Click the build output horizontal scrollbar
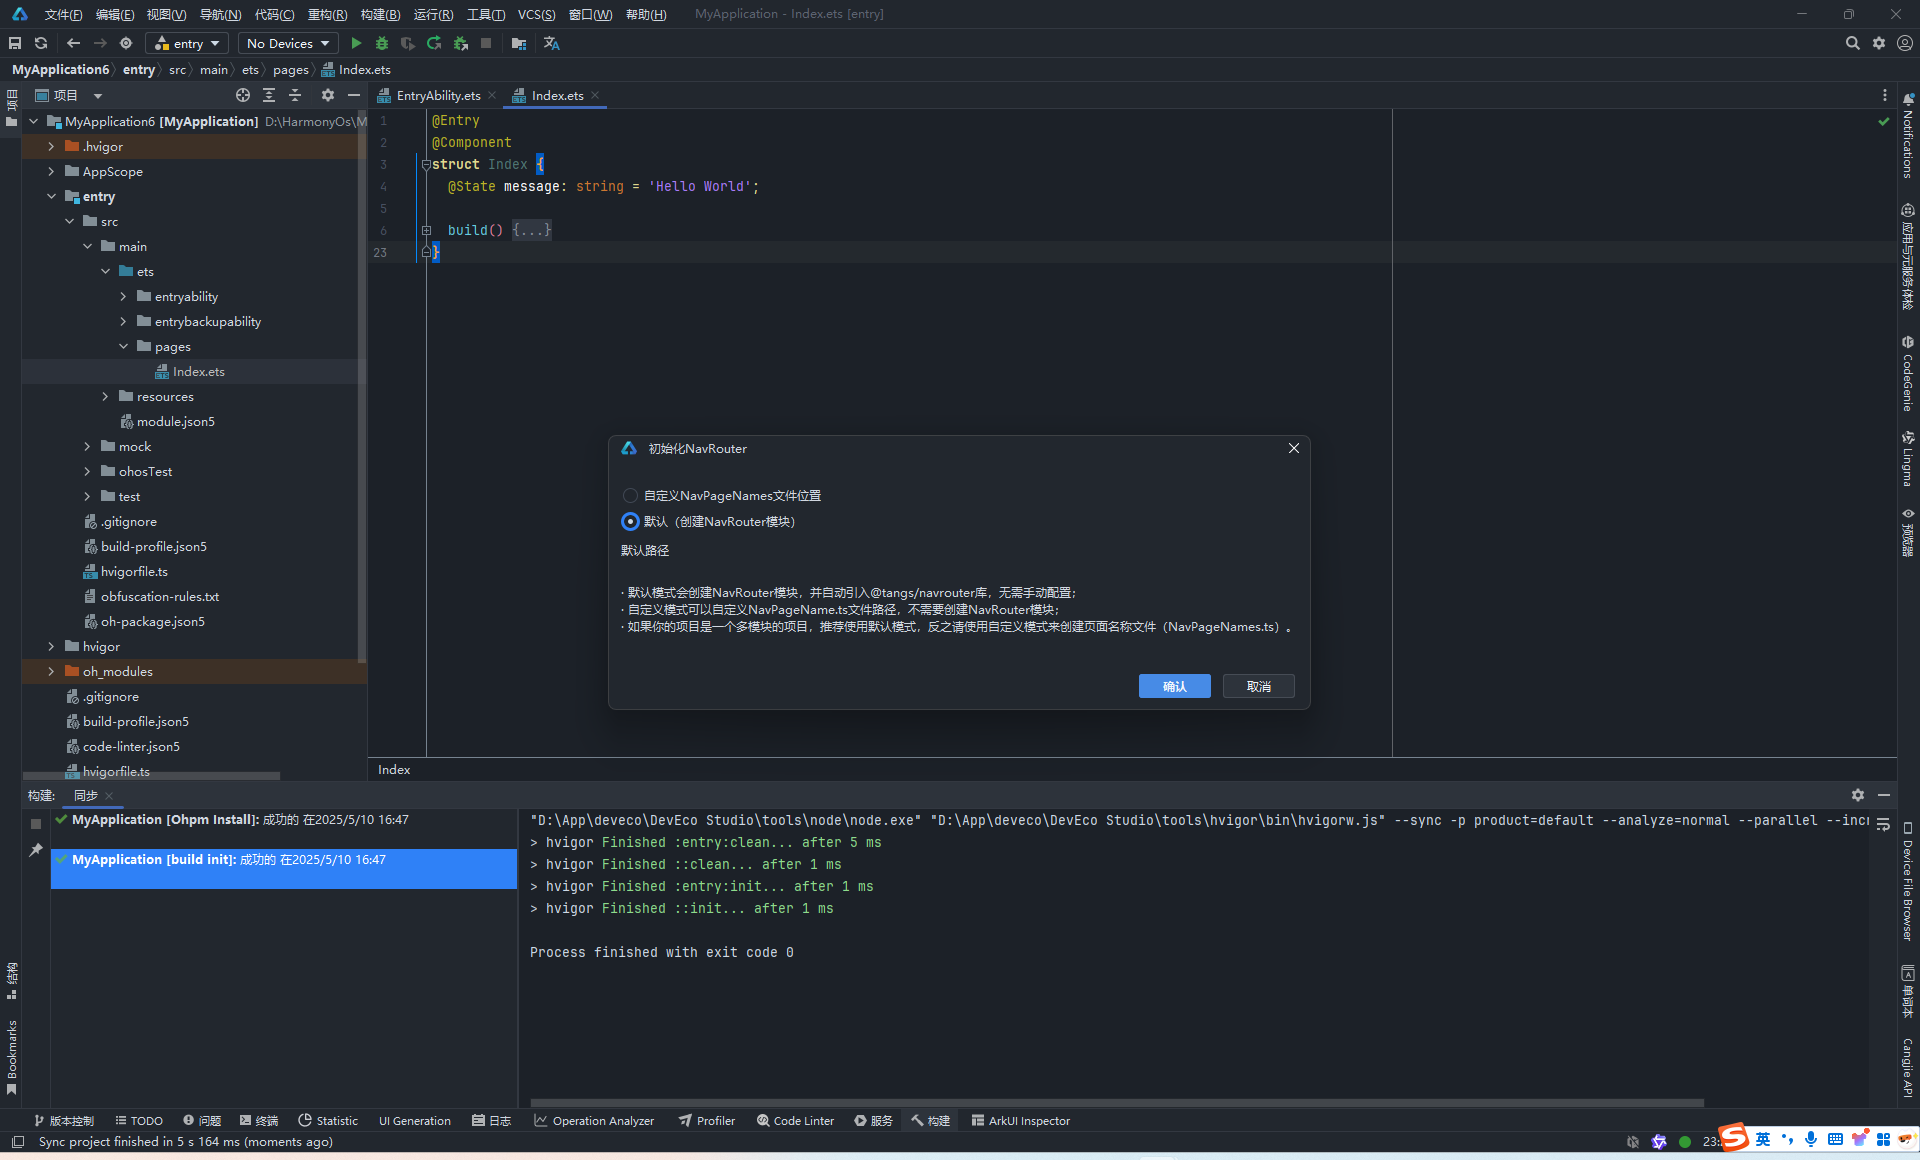 (1116, 1103)
